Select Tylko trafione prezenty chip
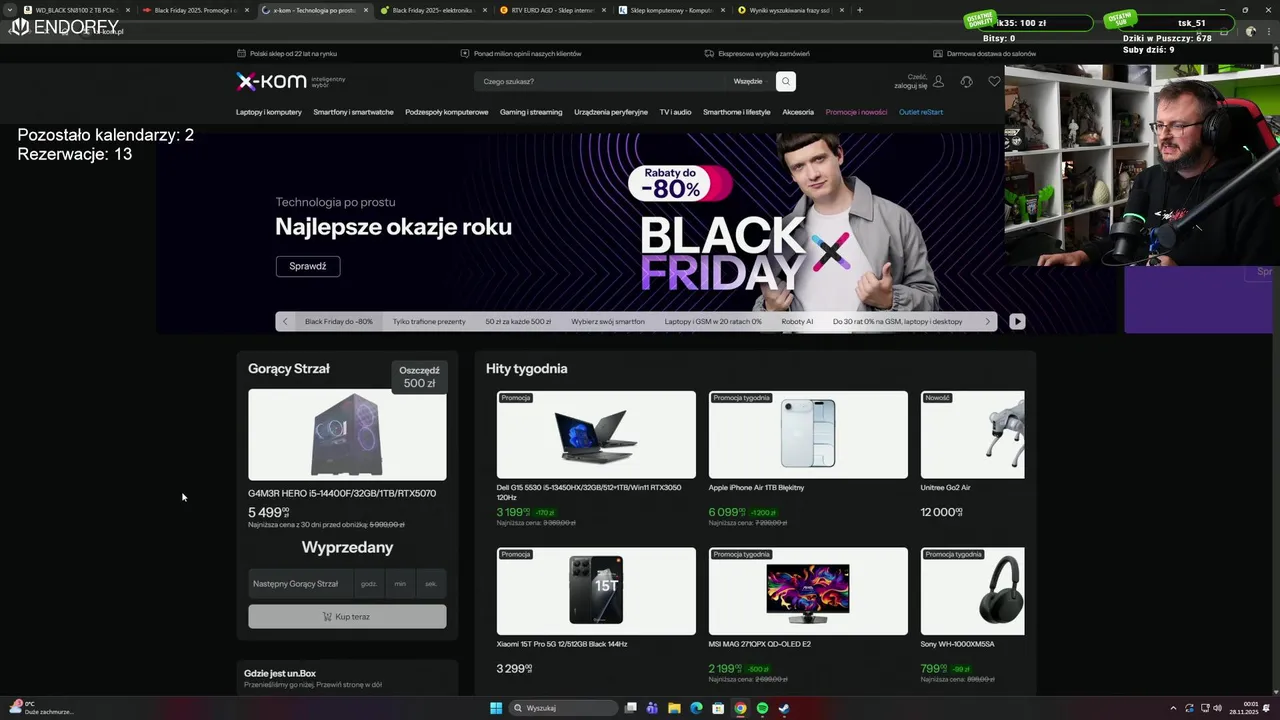 click(429, 321)
